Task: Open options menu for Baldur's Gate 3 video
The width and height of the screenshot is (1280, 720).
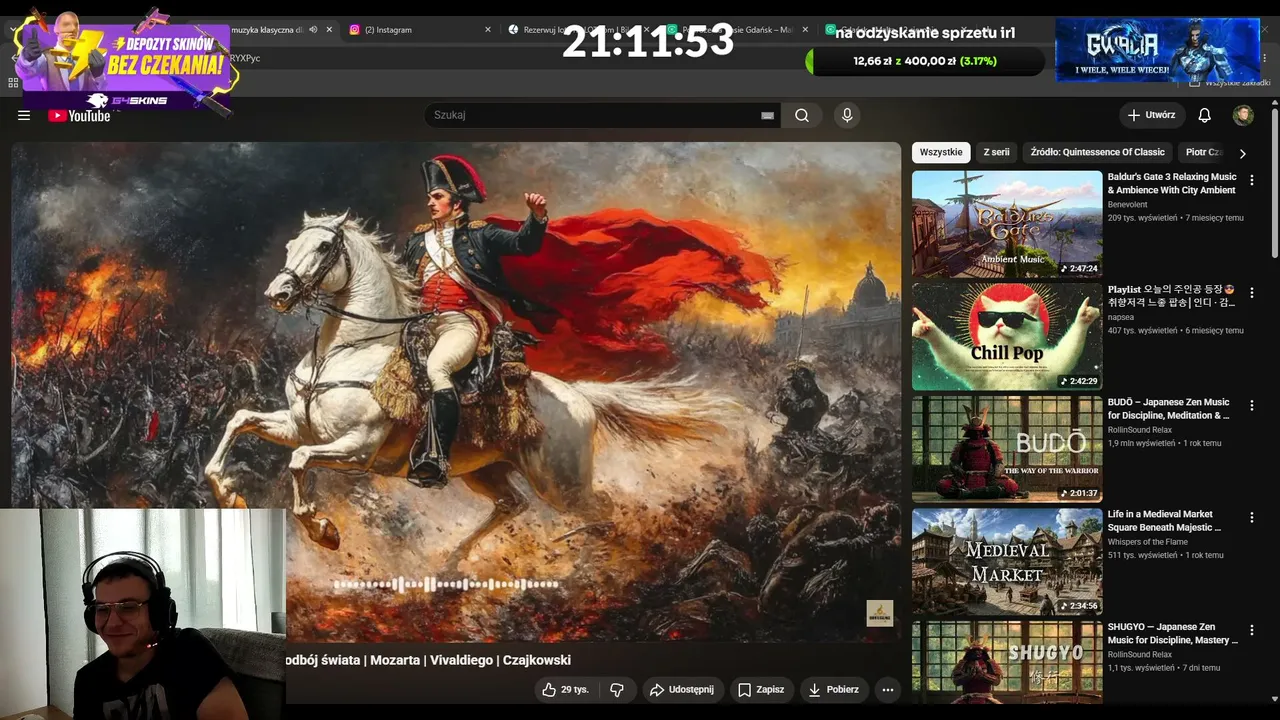Action: tap(1251, 180)
